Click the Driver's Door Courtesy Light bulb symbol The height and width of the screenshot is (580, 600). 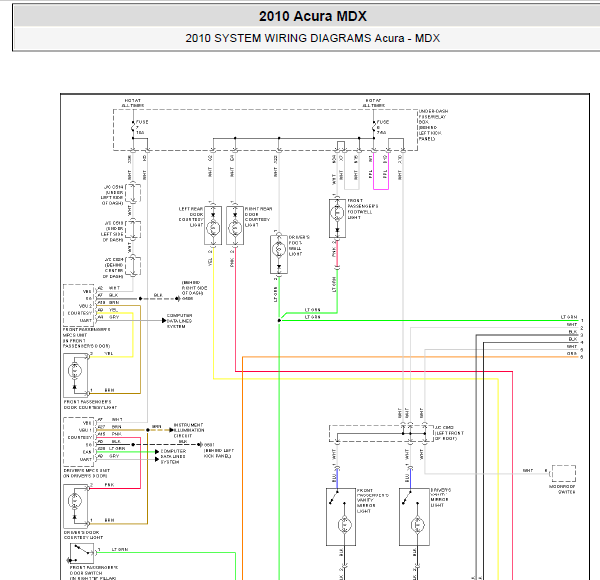(75, 500)
